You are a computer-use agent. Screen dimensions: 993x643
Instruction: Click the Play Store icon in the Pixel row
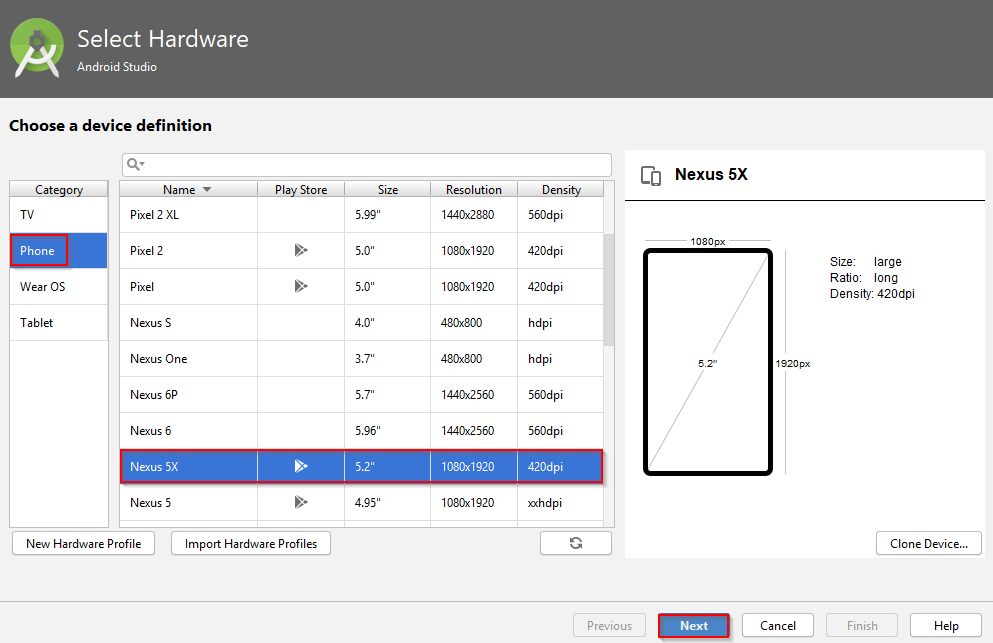point(301,286)
